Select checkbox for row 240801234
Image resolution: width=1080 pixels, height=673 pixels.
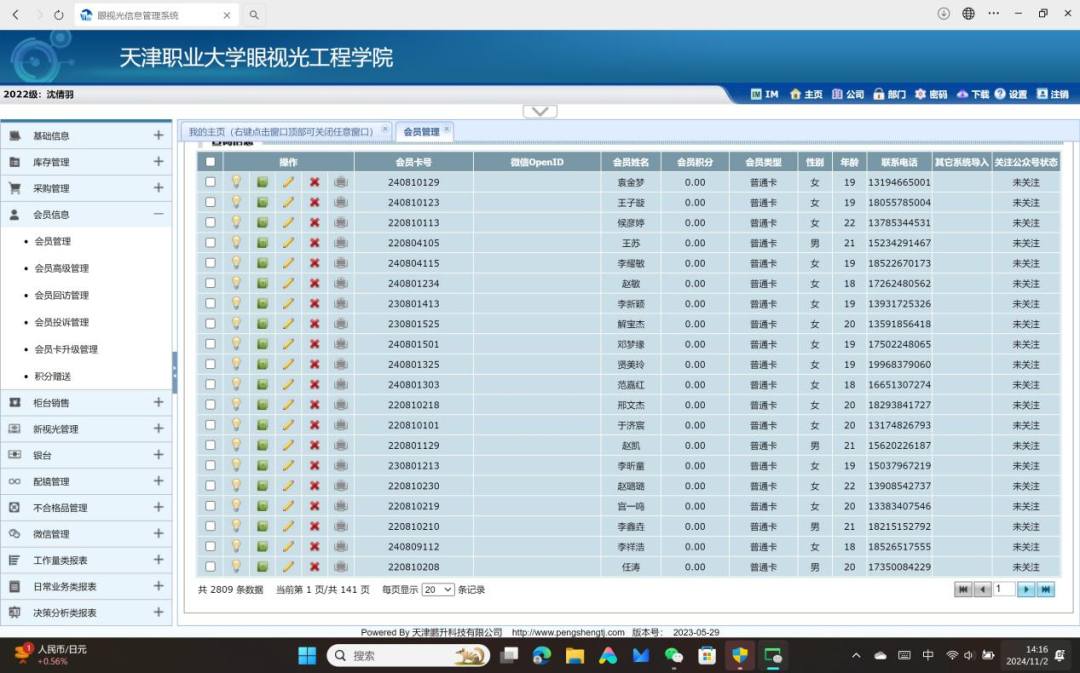pyautogui.click(x=210, y=283)
